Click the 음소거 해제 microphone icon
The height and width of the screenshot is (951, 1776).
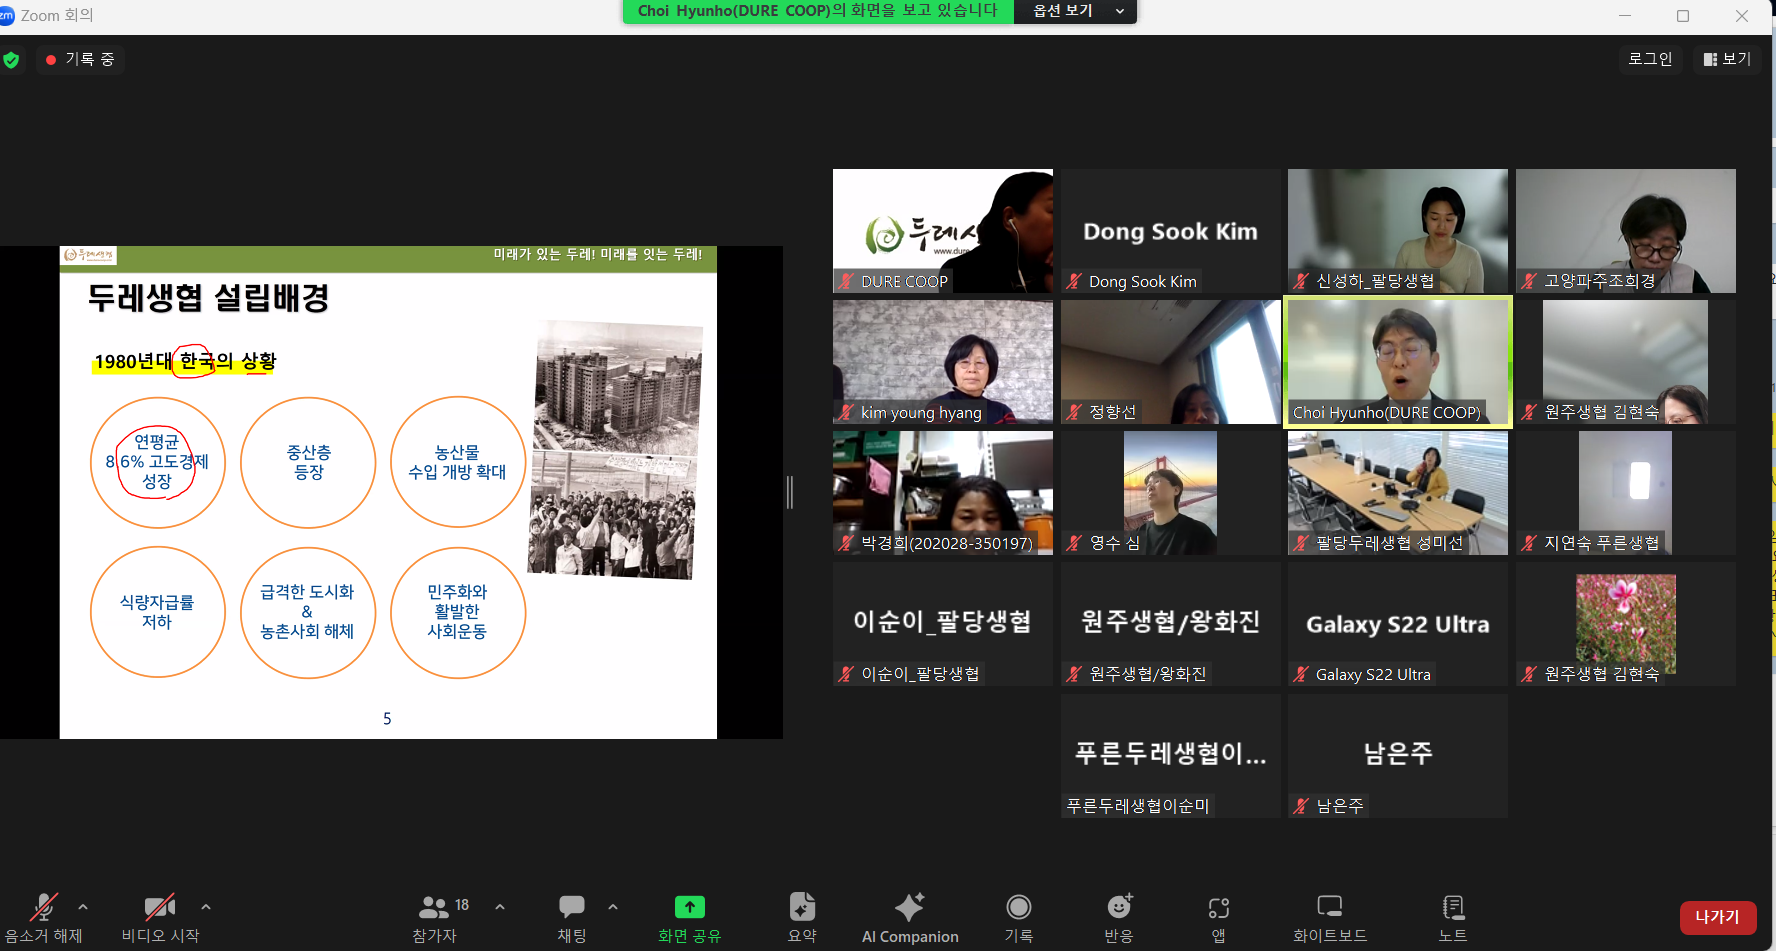tap(43, 907)
